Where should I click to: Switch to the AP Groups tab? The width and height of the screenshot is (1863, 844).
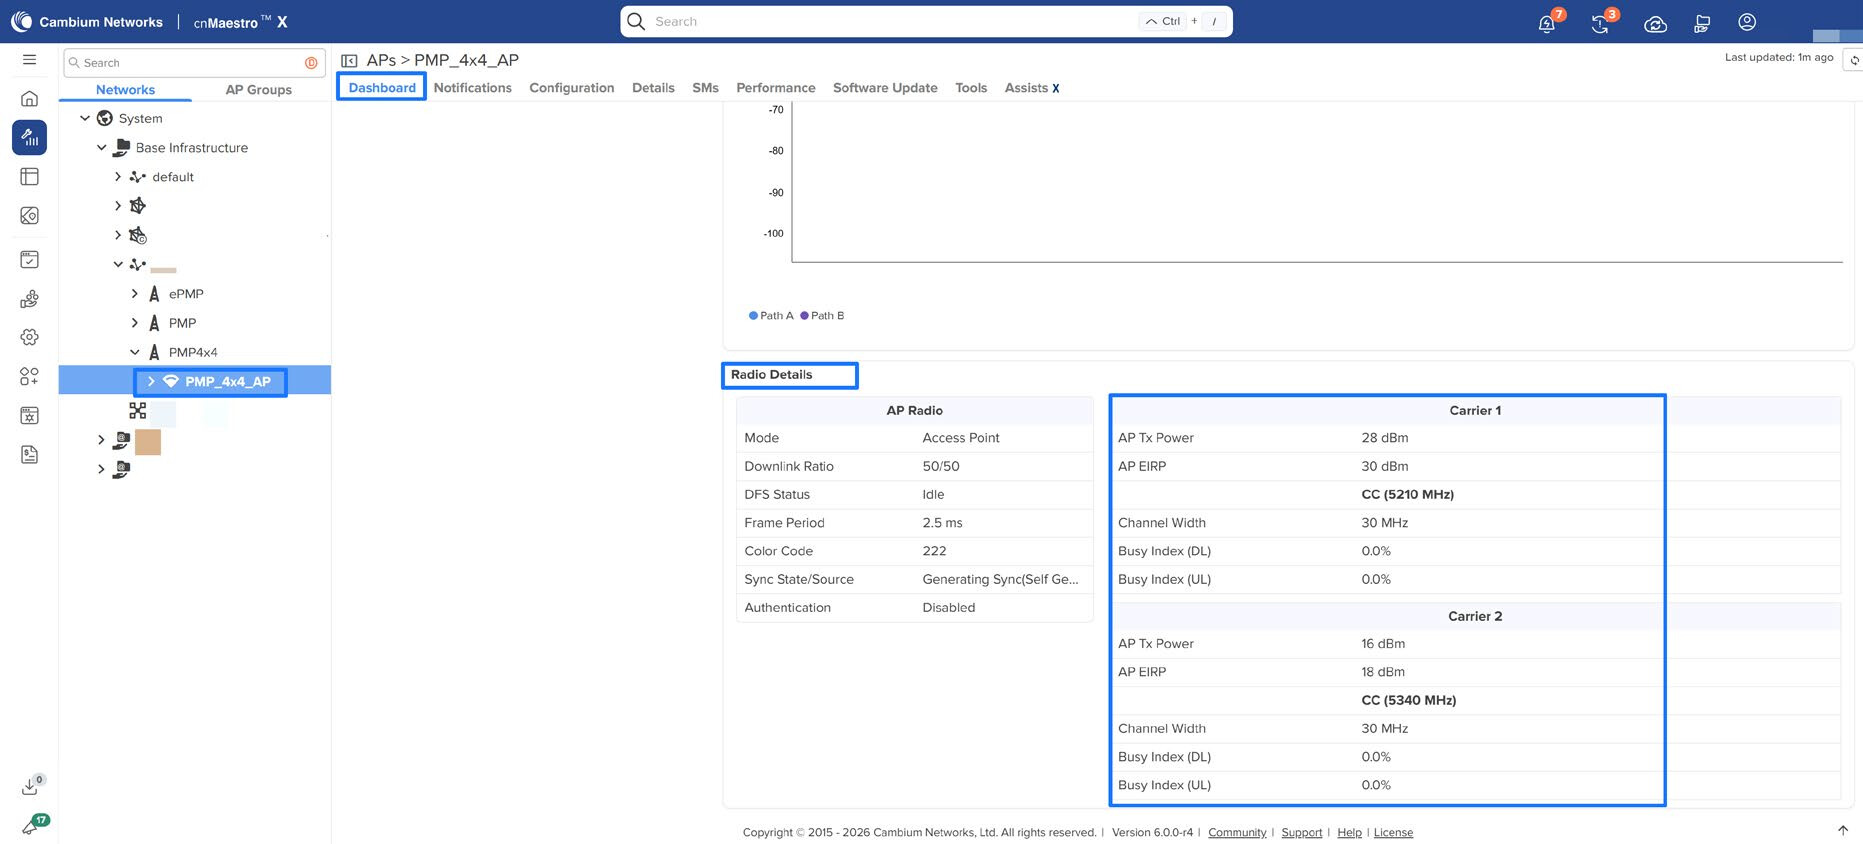[259, 90]
